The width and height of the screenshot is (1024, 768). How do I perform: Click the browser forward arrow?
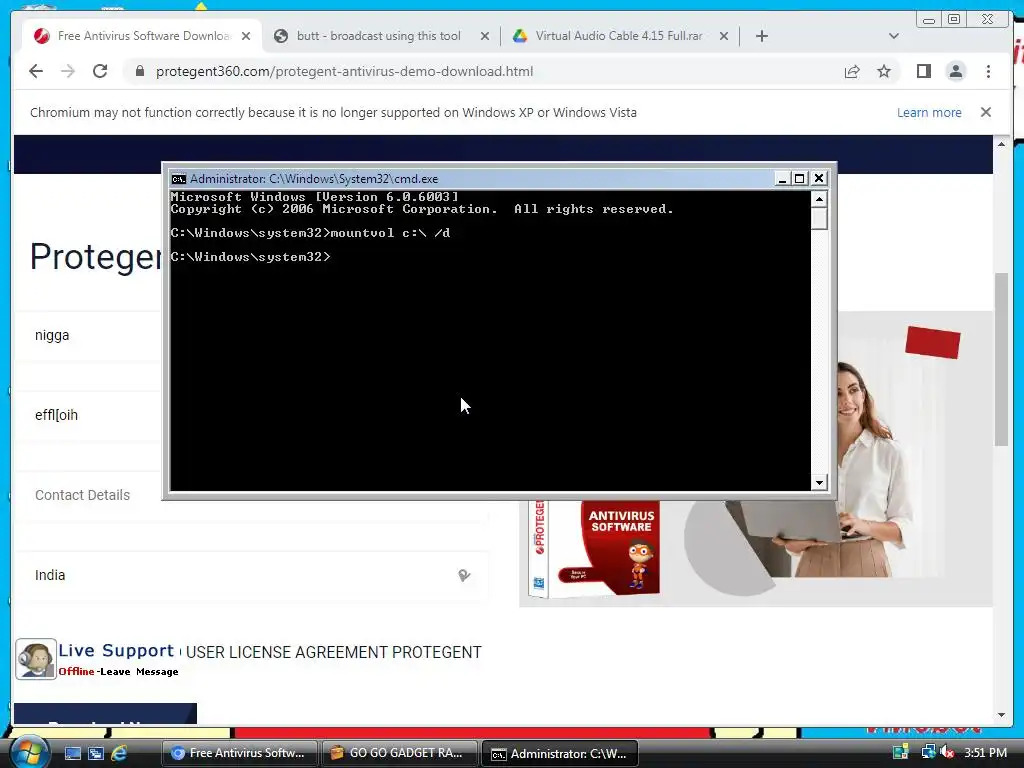pyautogui.click(x=68, y=71)
